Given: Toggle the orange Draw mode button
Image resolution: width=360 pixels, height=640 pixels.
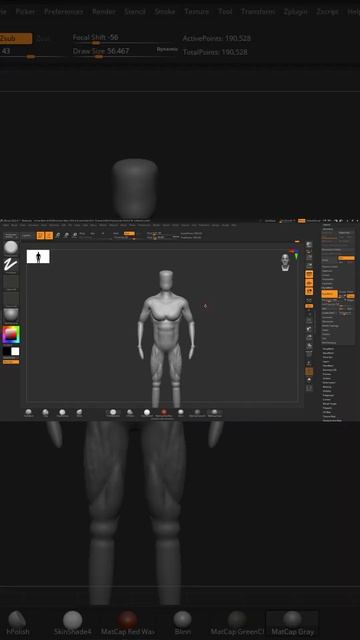Looking at the screenshot, I should (49, 236).
